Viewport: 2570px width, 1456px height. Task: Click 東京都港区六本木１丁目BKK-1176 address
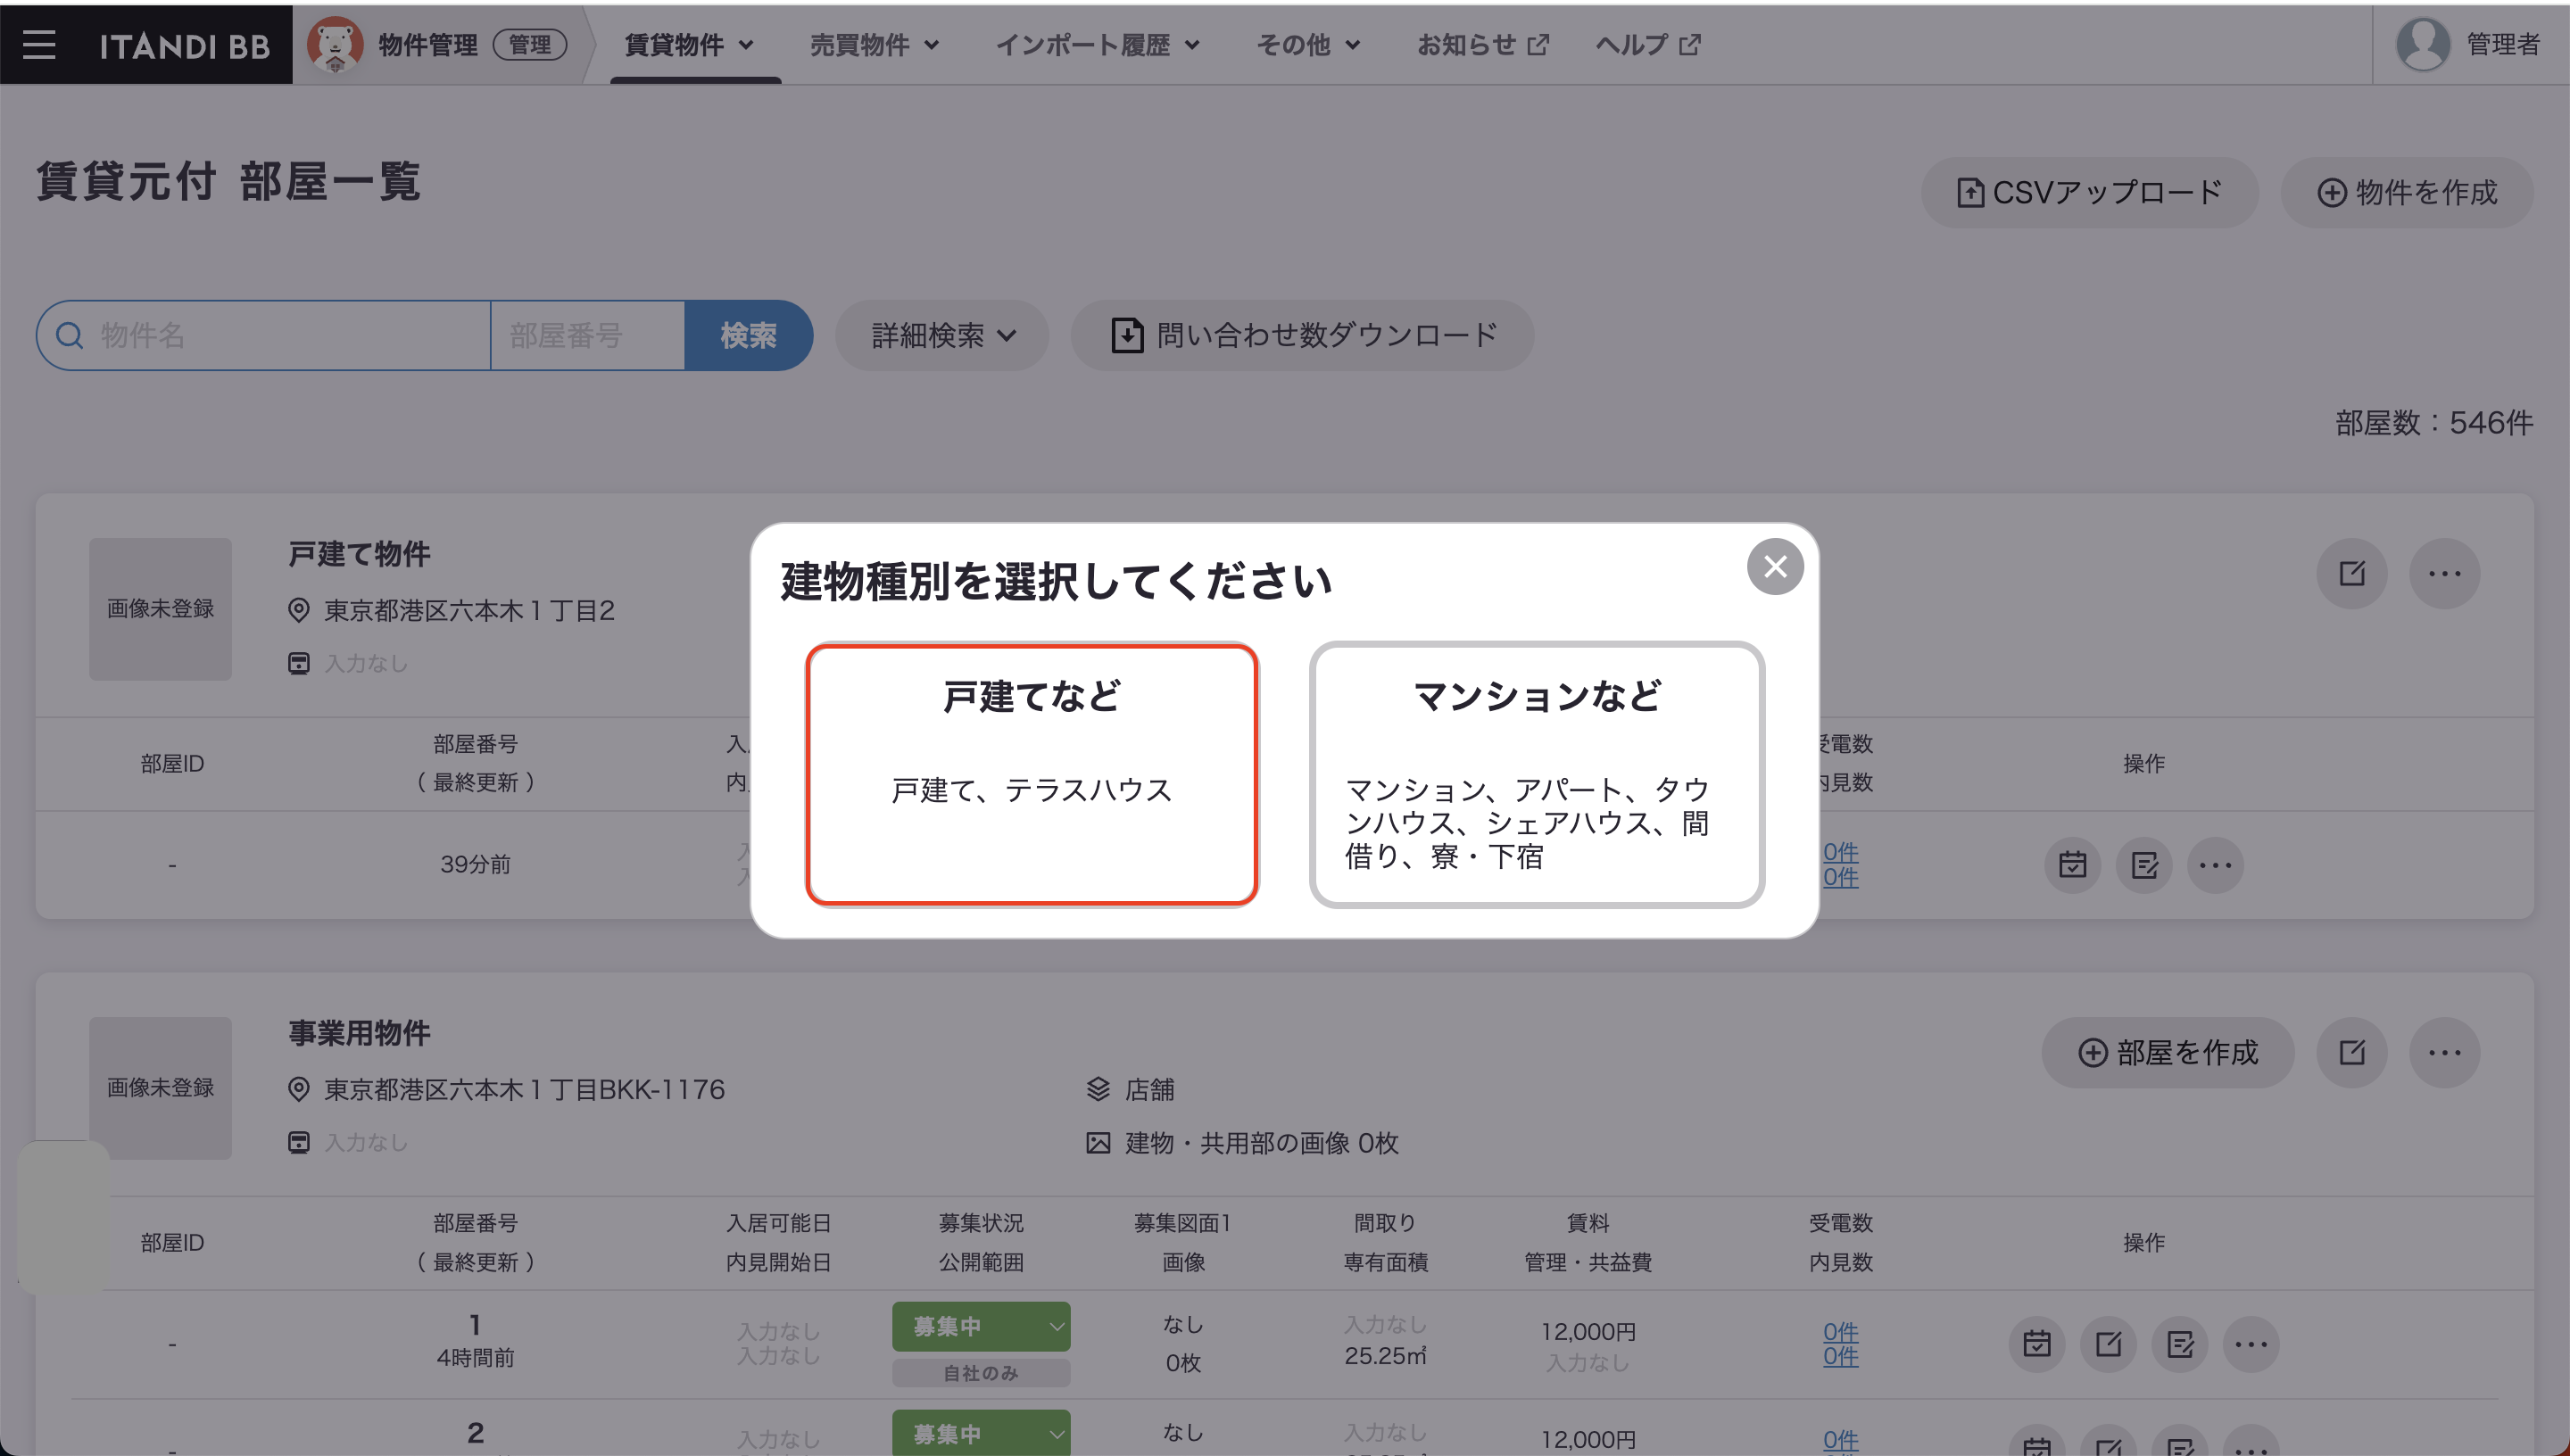pos(524,1090)
